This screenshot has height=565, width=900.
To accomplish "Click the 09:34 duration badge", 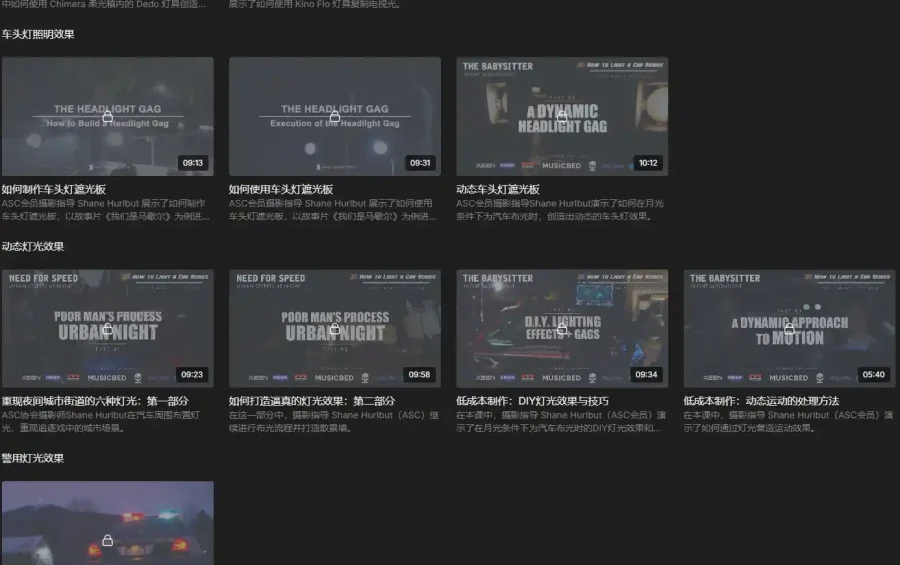I will [646, 375].
